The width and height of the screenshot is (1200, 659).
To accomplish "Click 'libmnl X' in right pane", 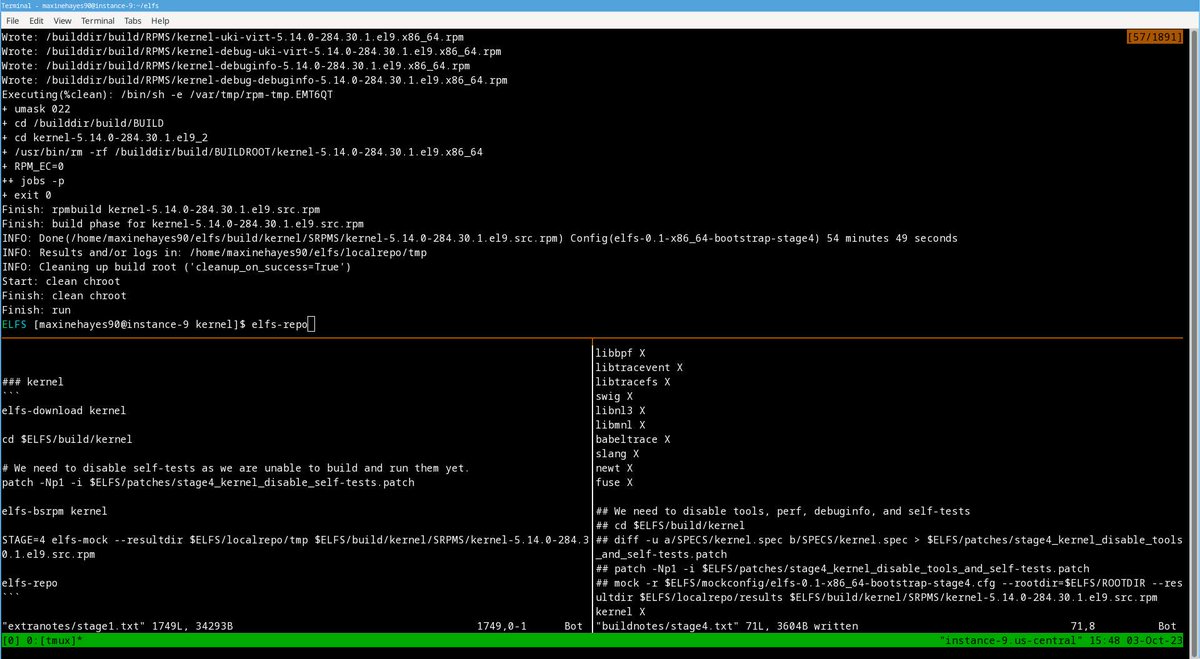I will click(620, 425).
